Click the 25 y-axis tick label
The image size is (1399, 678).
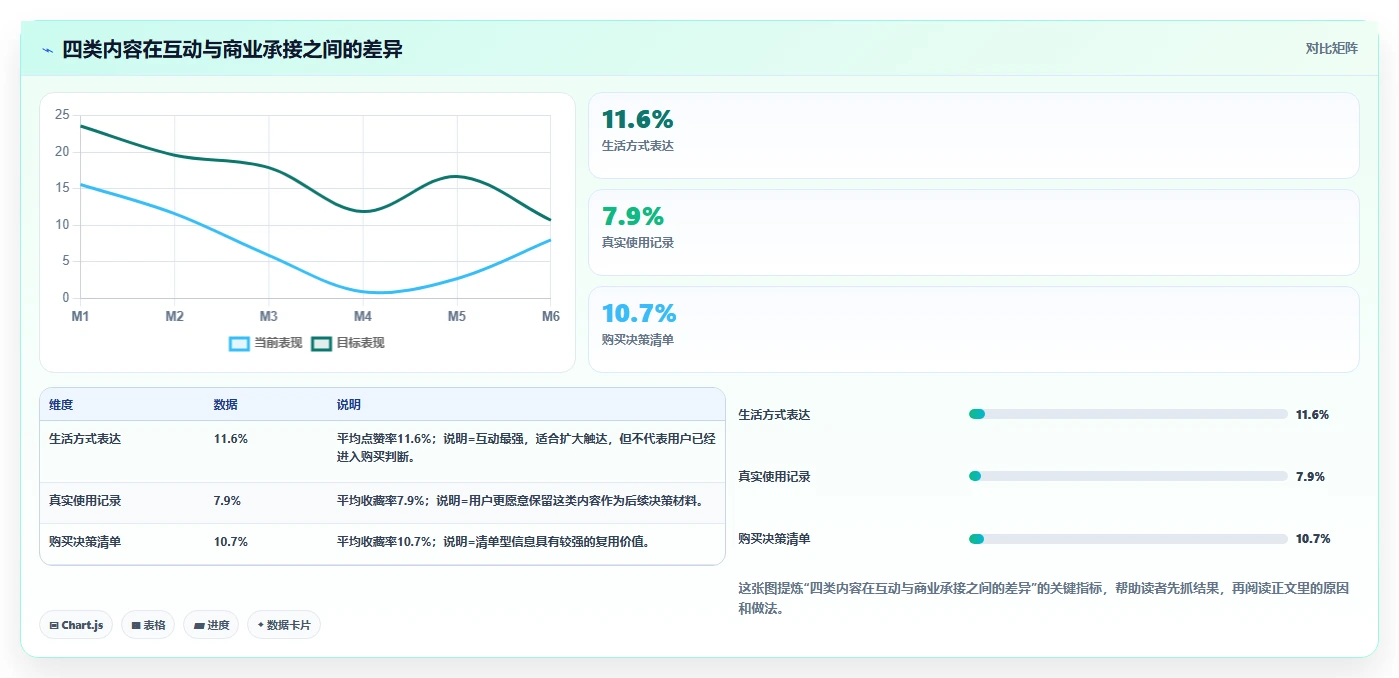tap(62, 115)
